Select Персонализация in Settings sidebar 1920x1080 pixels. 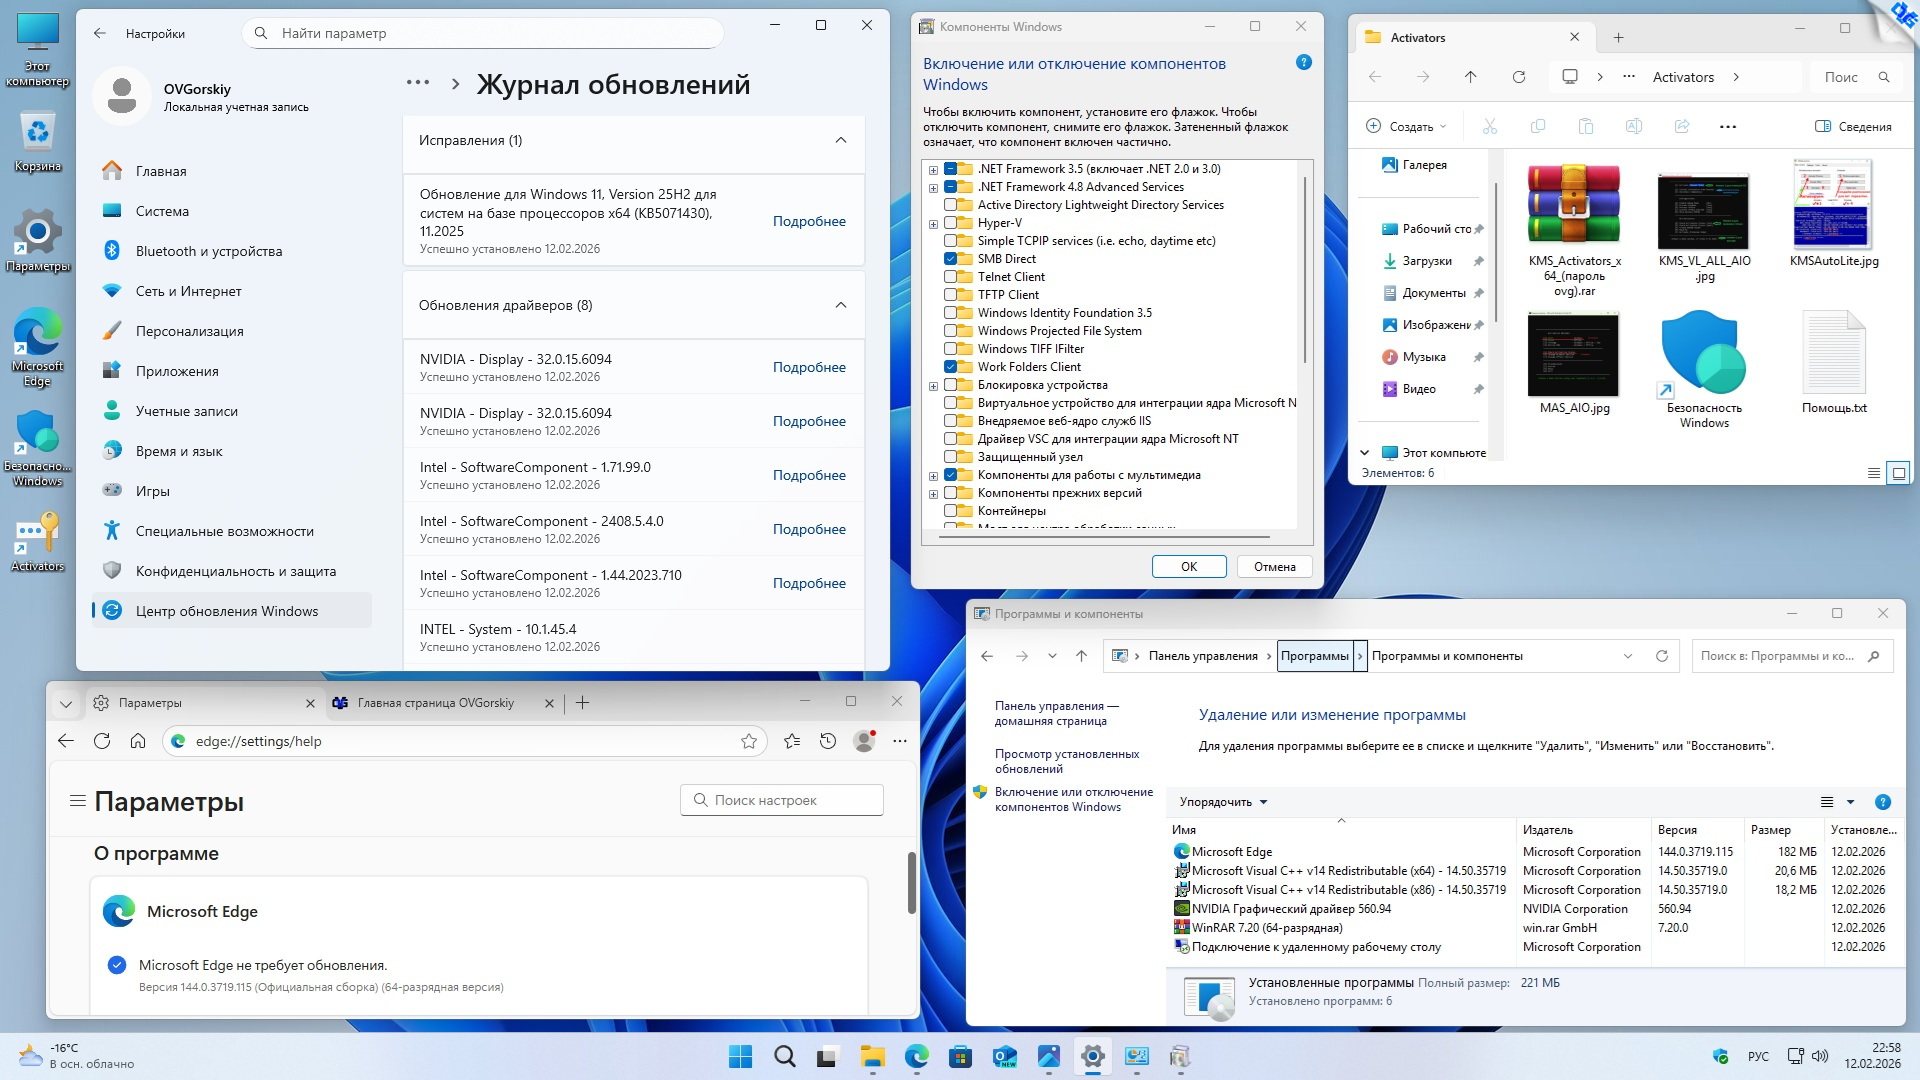189,331
